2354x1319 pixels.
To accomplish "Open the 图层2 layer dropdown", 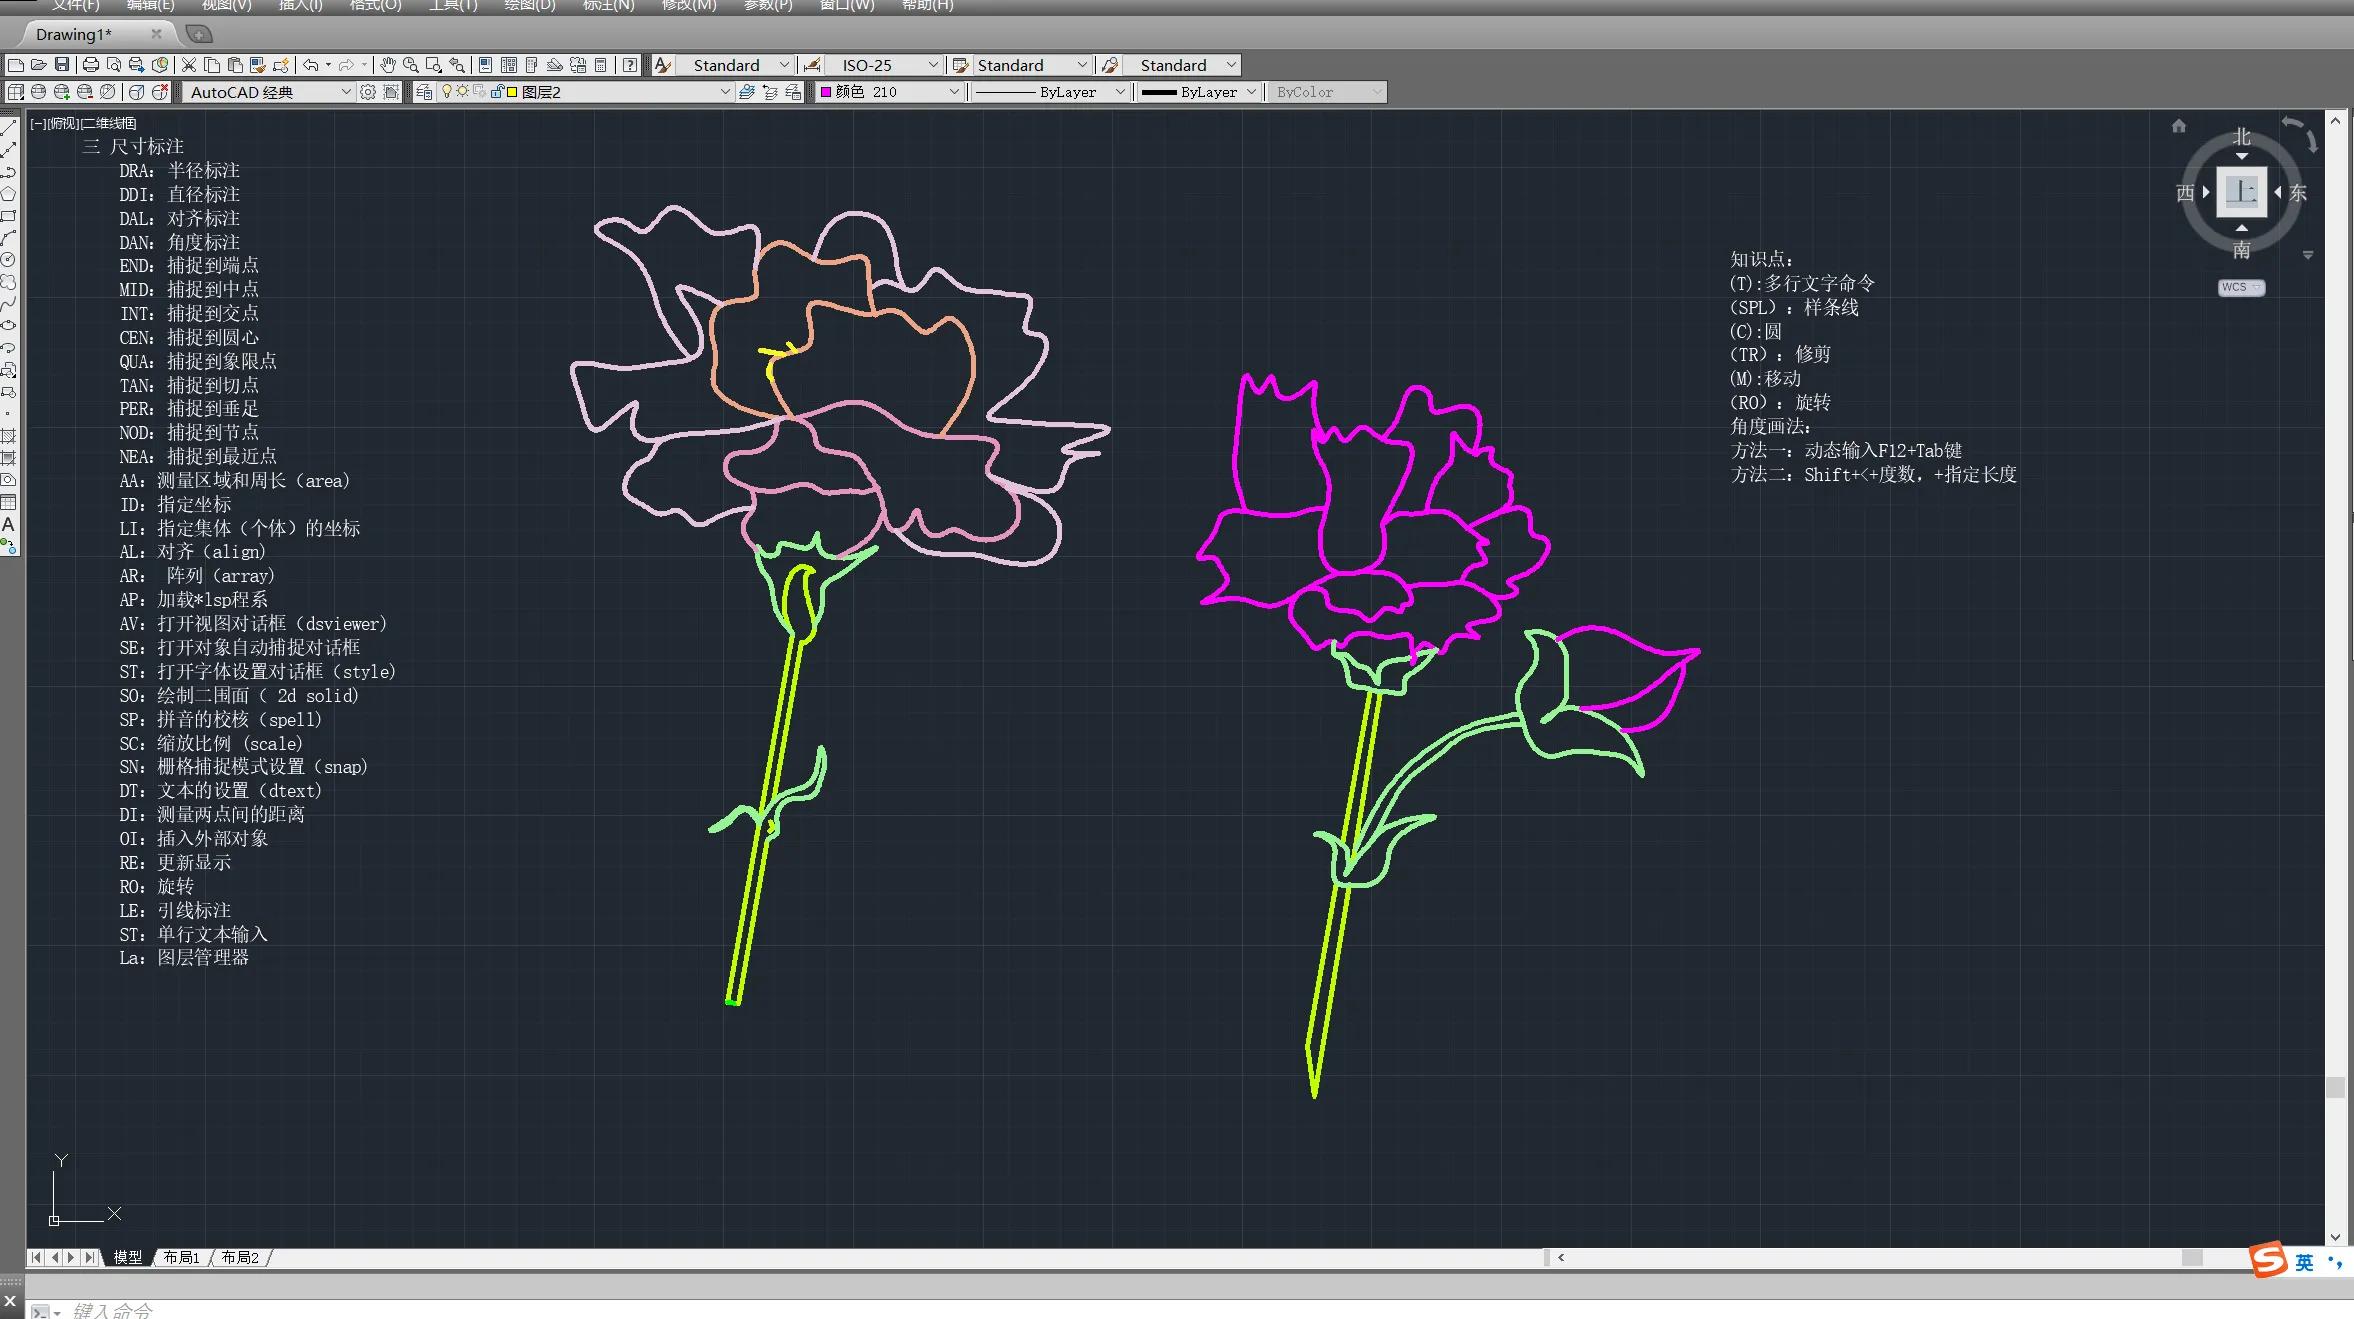I will [x=725, y=92].
